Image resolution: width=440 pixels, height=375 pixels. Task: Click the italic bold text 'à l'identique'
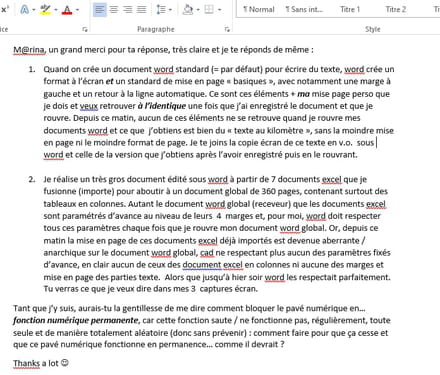[162, 106]
